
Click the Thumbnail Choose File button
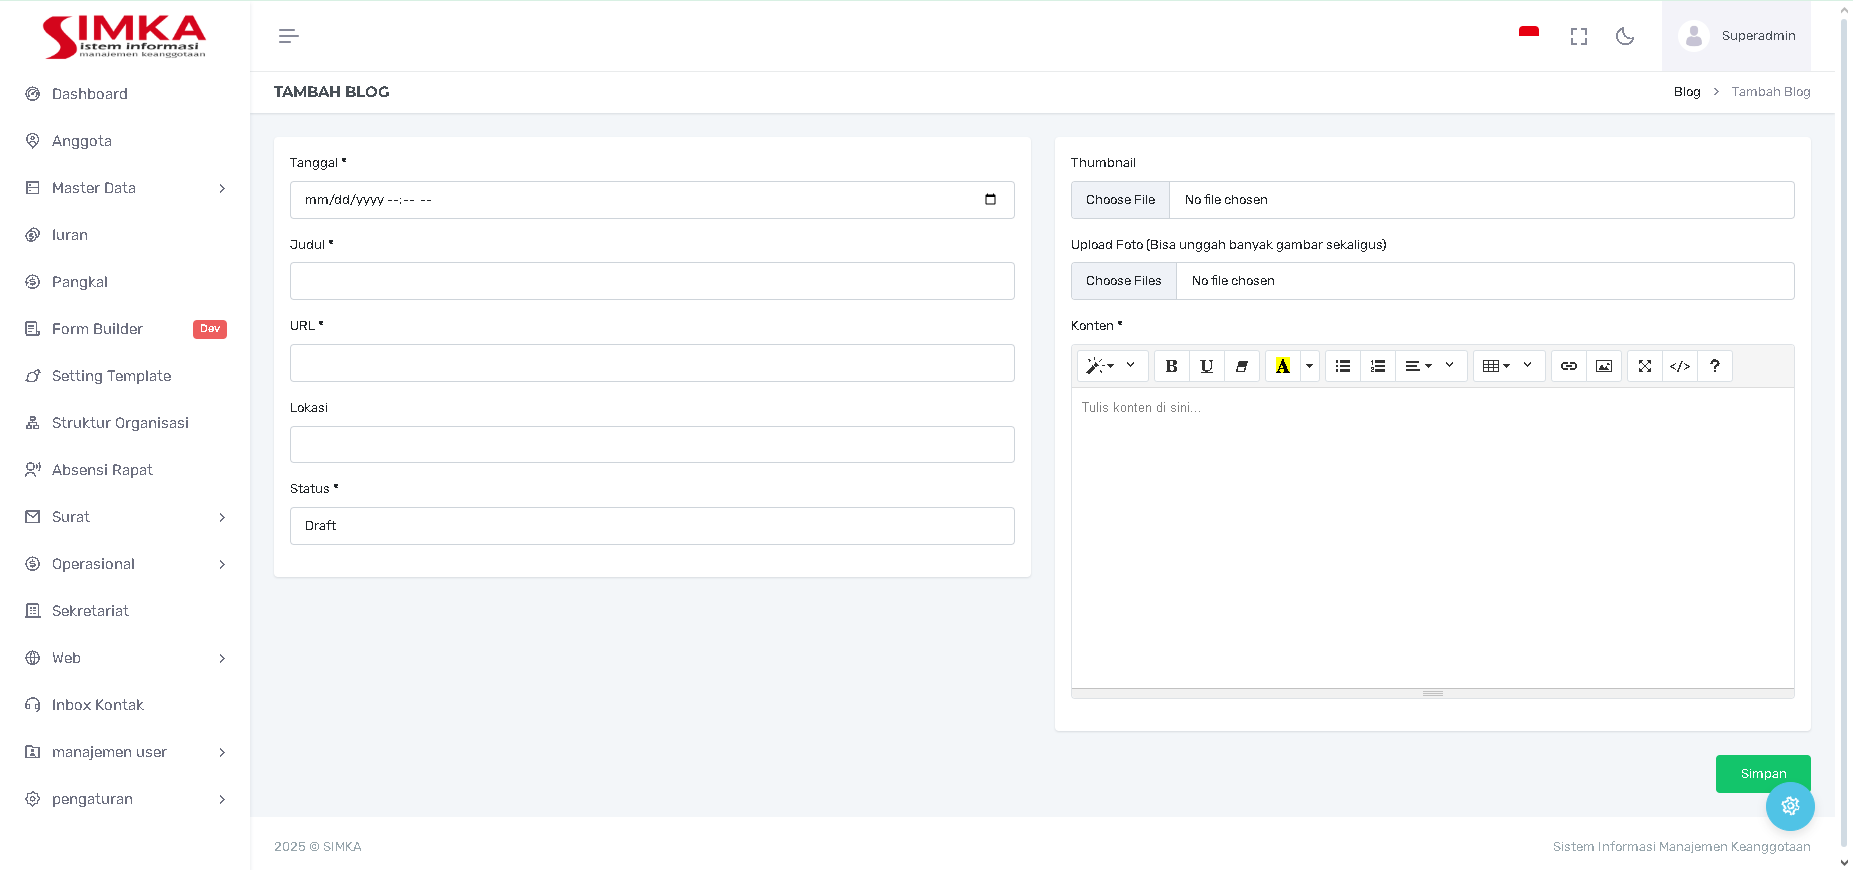tap(1120, 200)
